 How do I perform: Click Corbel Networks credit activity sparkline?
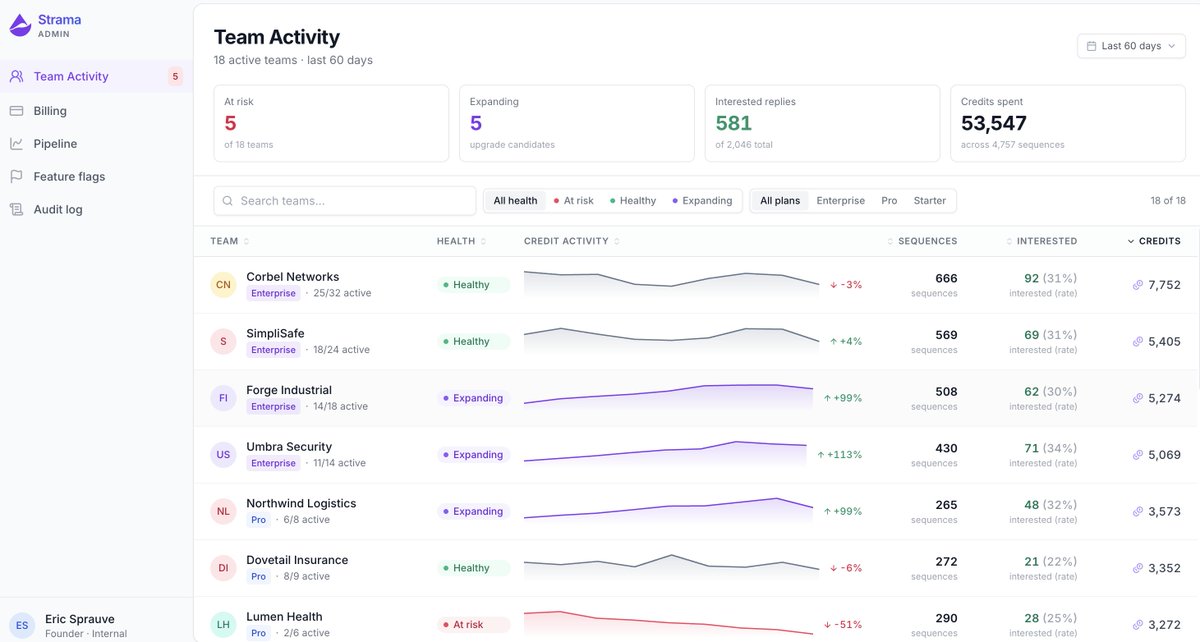pos(671,283)
